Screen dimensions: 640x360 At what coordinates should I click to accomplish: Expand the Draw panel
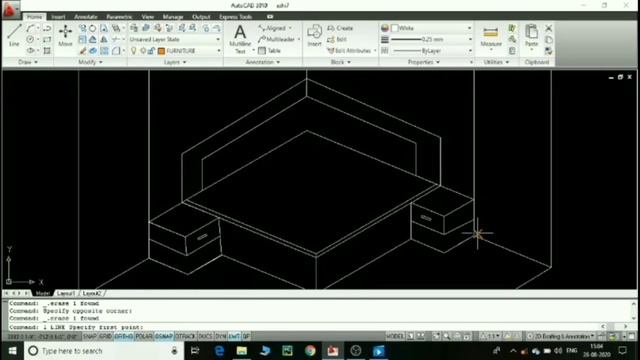(28, 62)
